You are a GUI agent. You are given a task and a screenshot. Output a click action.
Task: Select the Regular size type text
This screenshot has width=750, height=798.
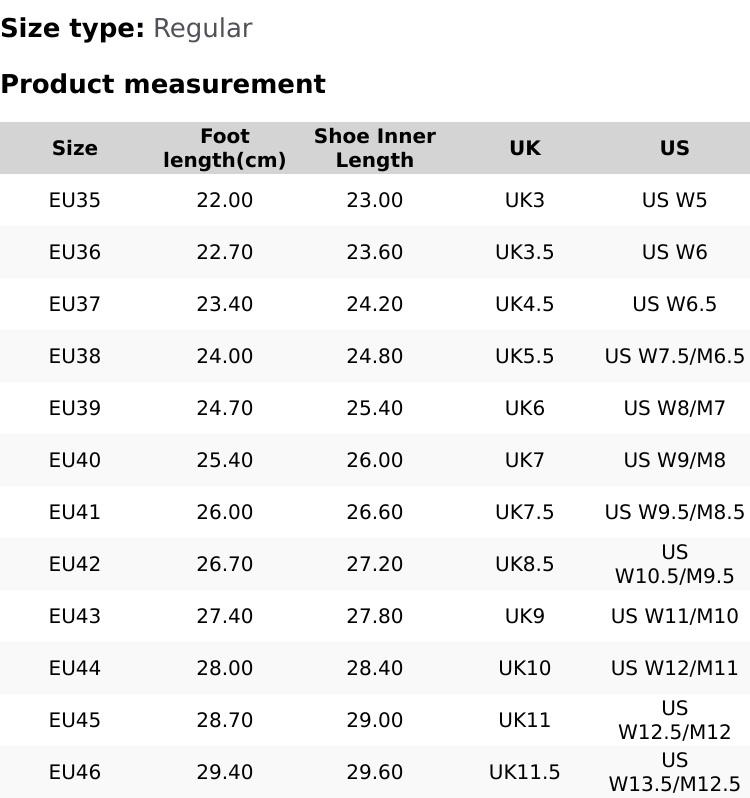[202, 28]
